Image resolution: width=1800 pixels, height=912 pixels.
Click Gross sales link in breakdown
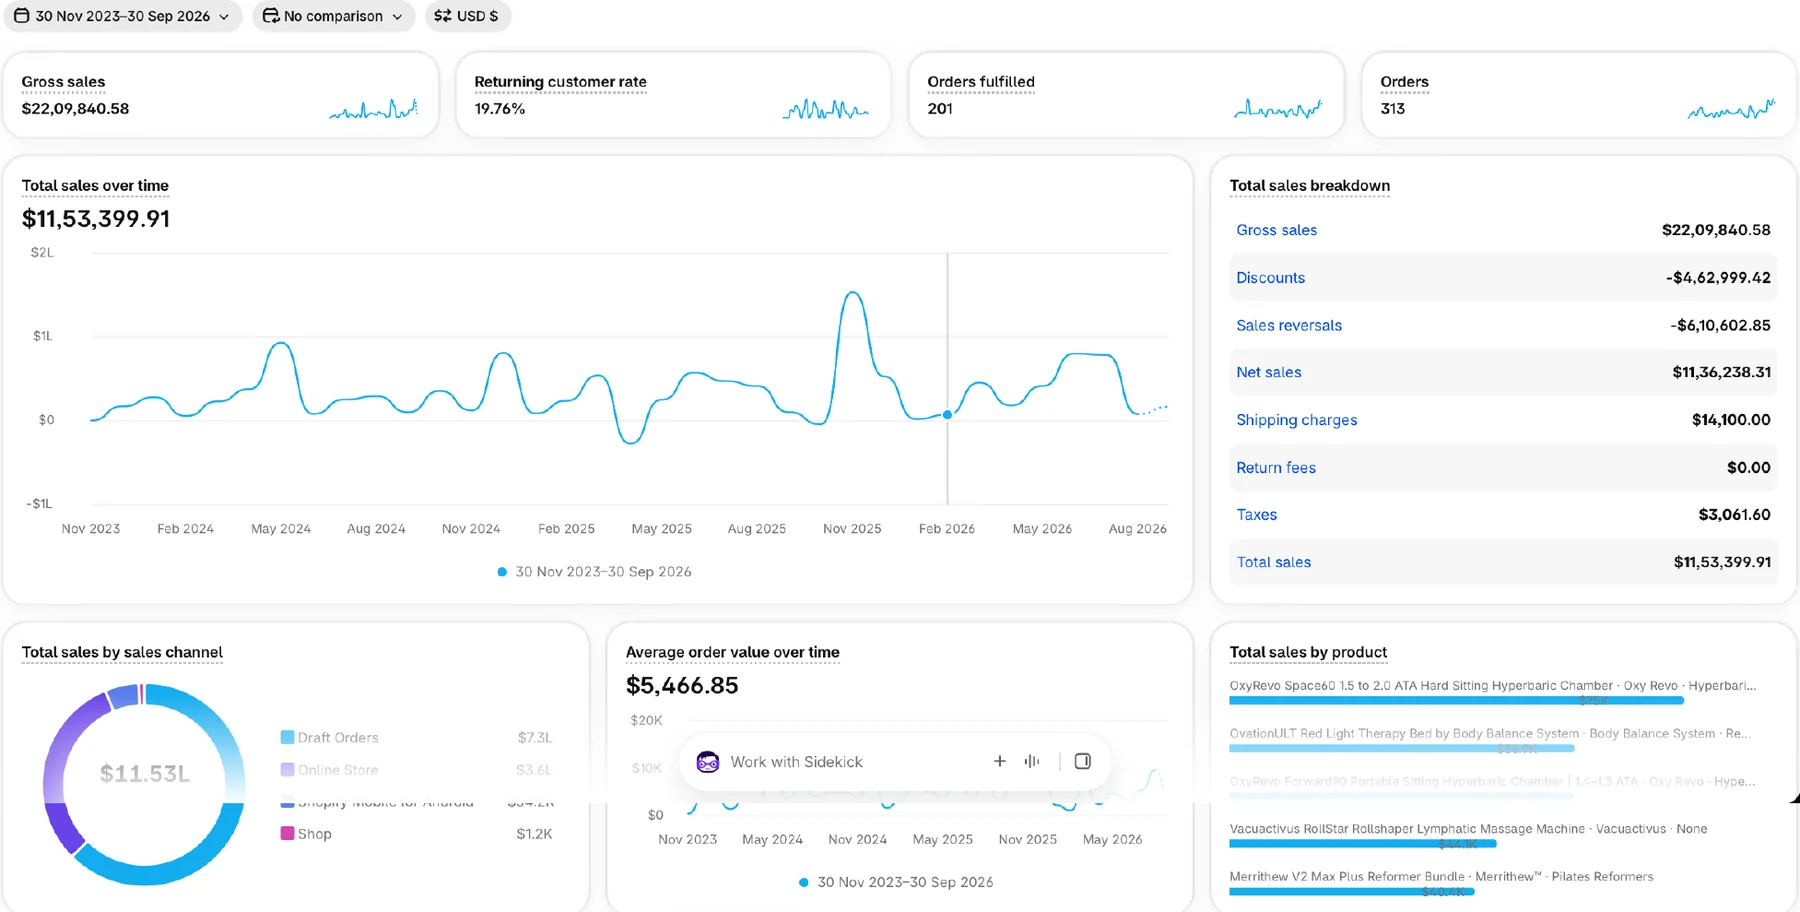pyautogui.click(x=1276, y=230)
